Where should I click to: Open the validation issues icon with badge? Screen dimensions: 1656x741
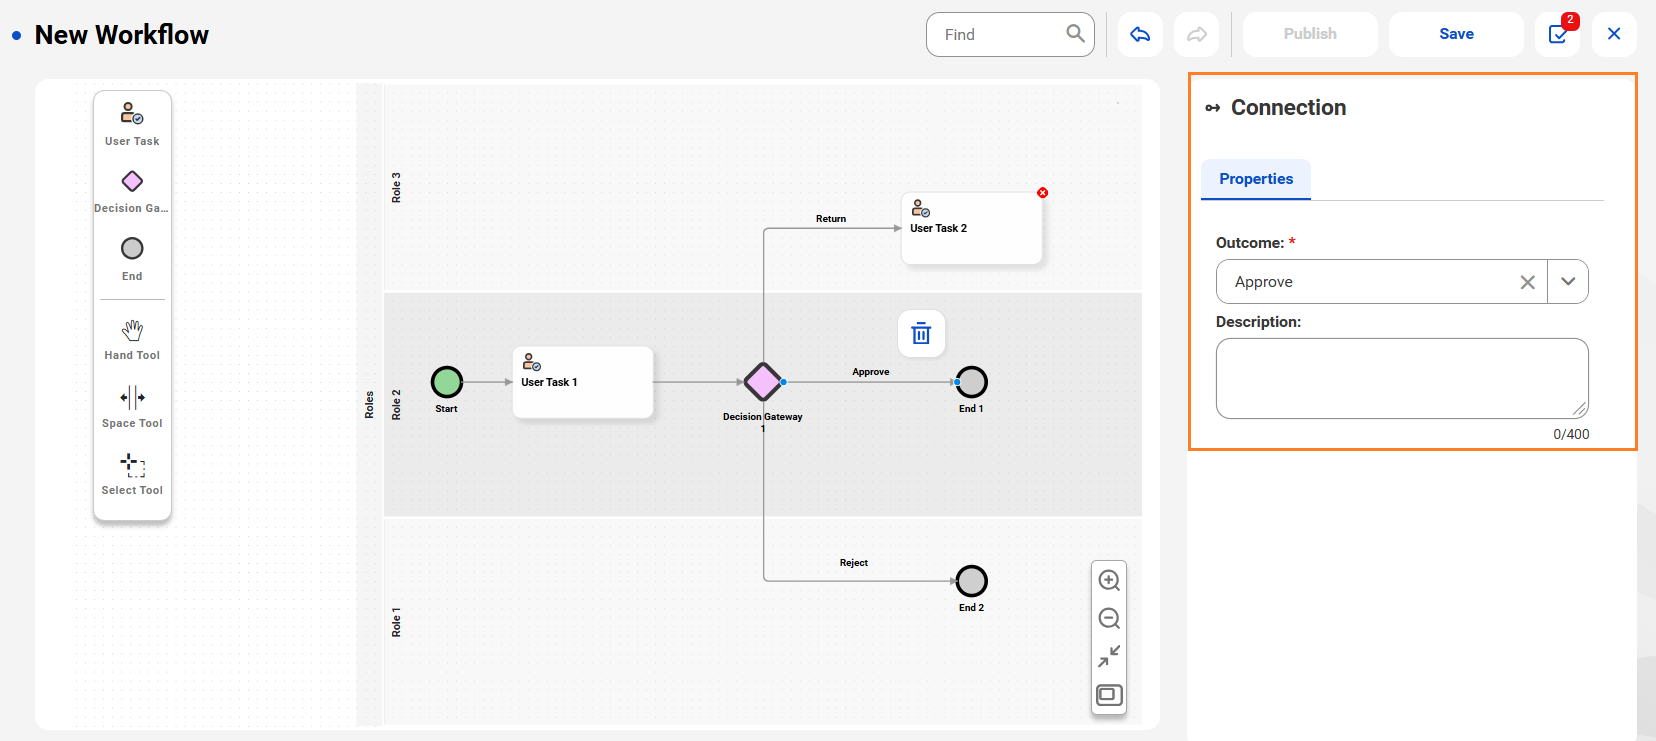1558,34
